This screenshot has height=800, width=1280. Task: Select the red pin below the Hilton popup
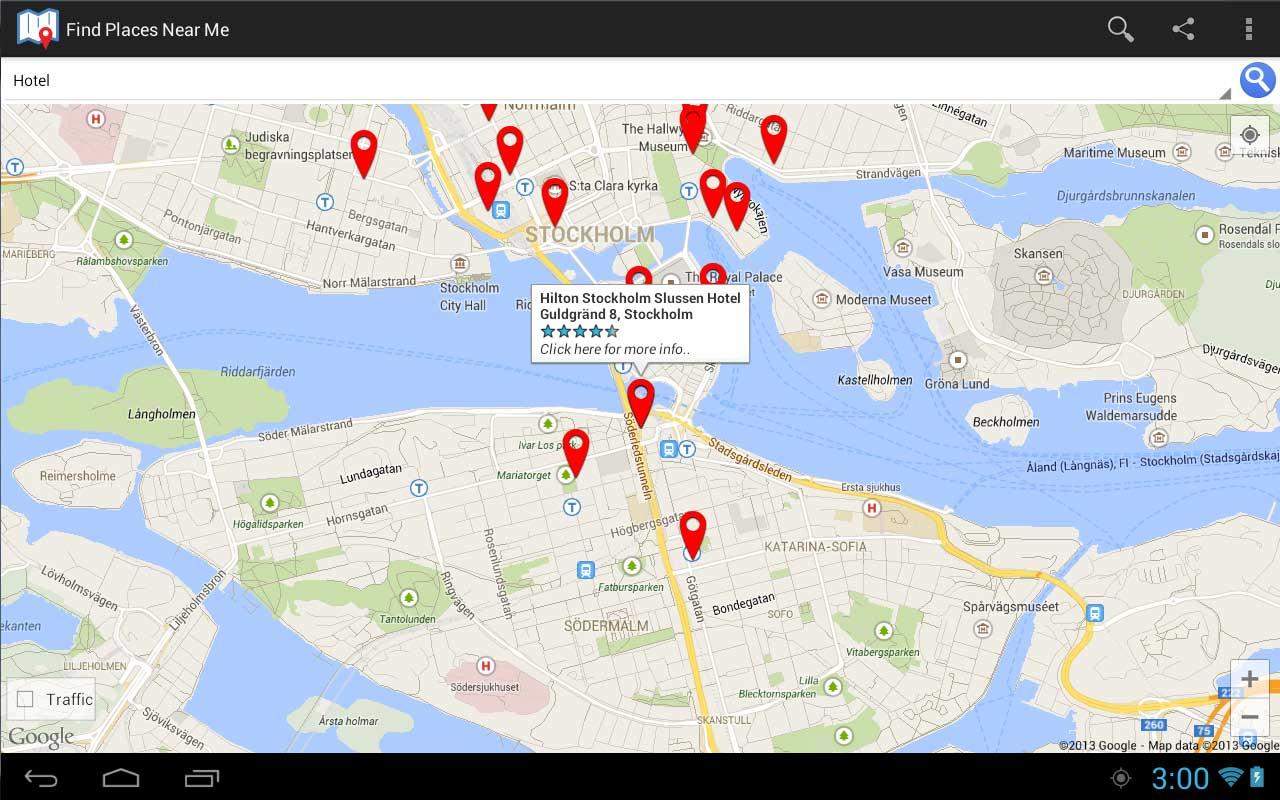pos(641,402)
